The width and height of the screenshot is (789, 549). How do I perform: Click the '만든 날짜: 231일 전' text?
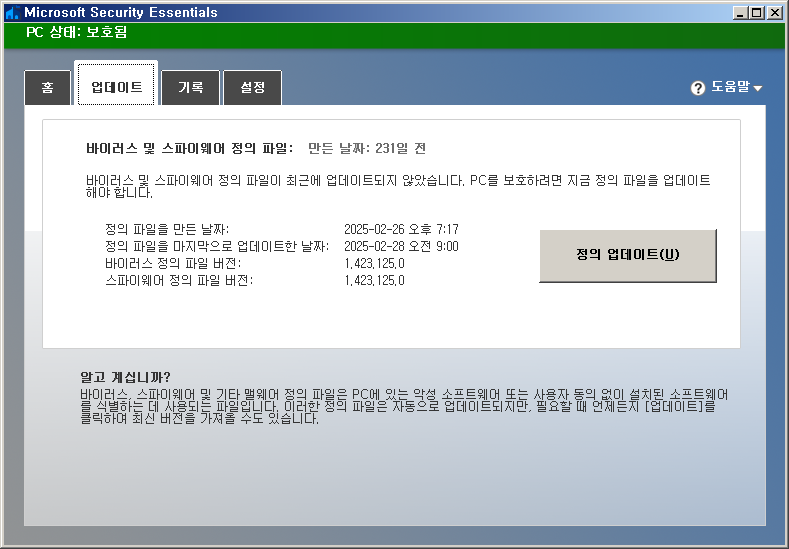click(367, 148)
